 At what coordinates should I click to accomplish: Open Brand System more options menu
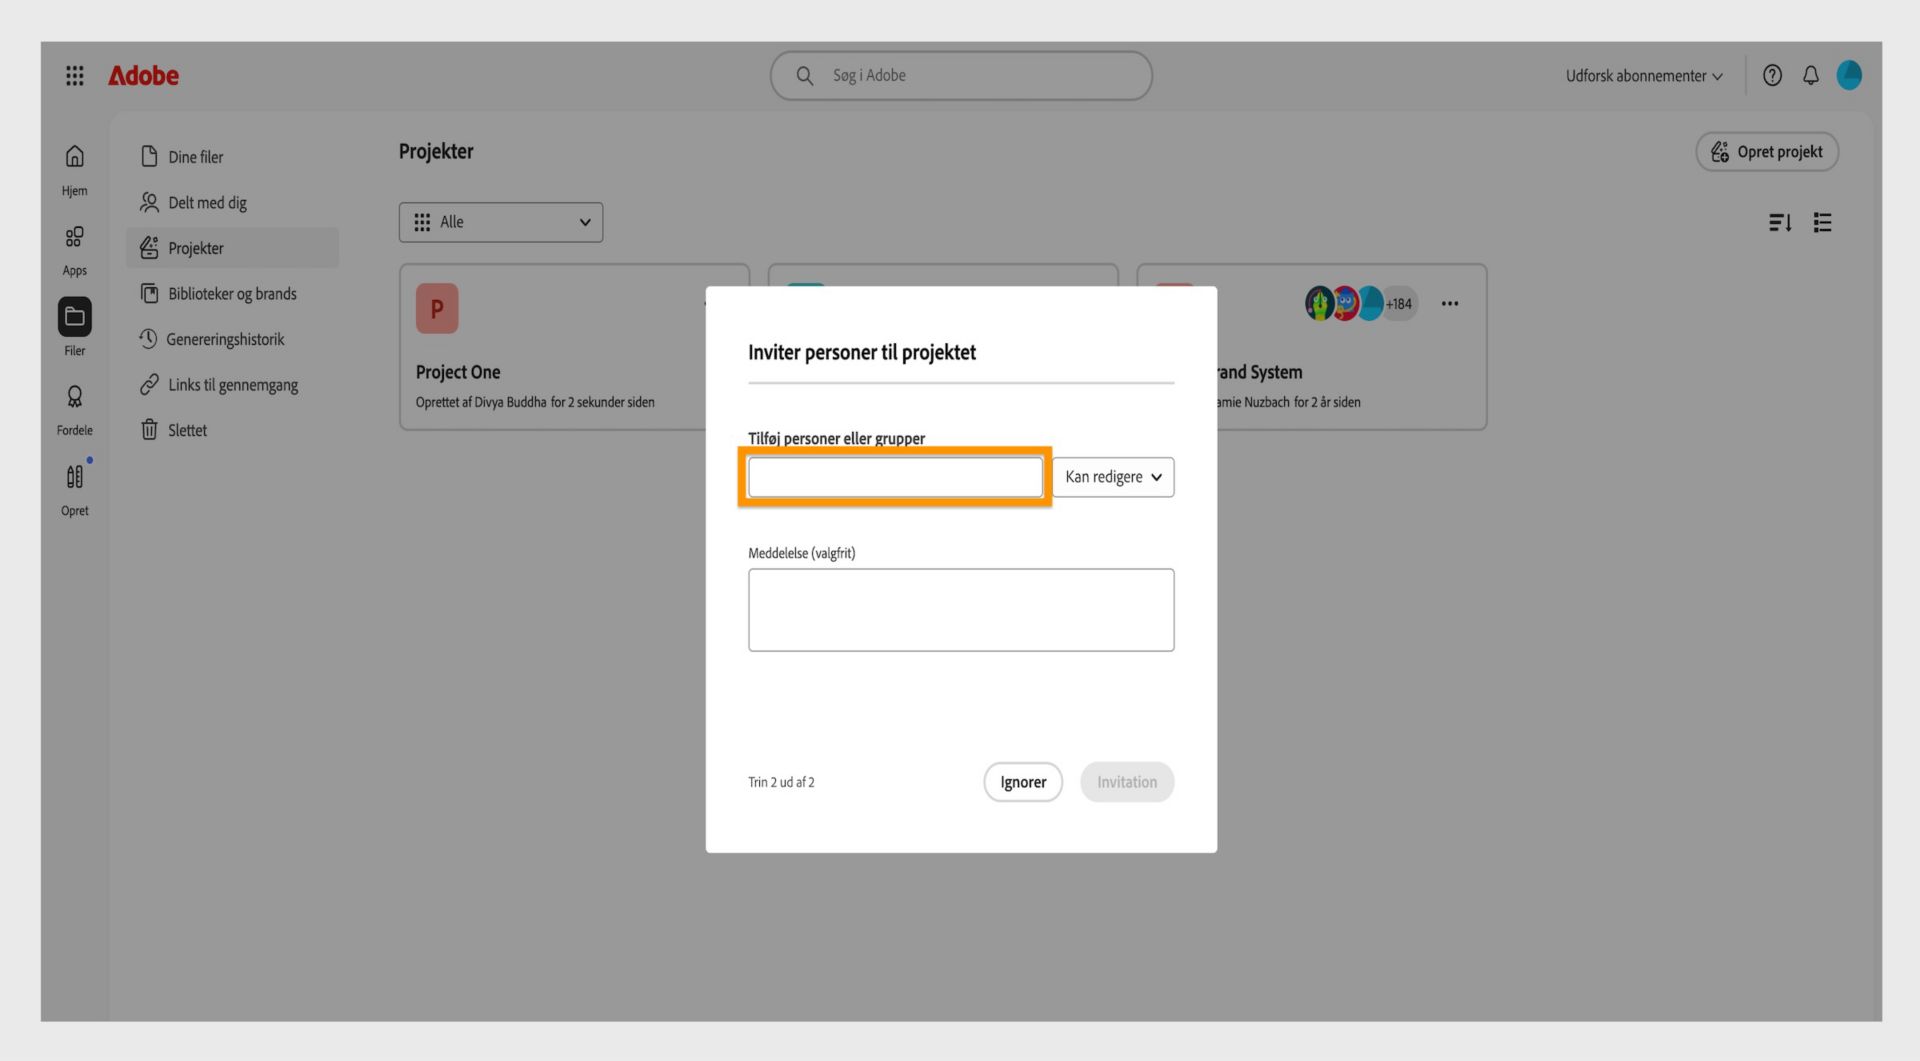[1449, 304]
